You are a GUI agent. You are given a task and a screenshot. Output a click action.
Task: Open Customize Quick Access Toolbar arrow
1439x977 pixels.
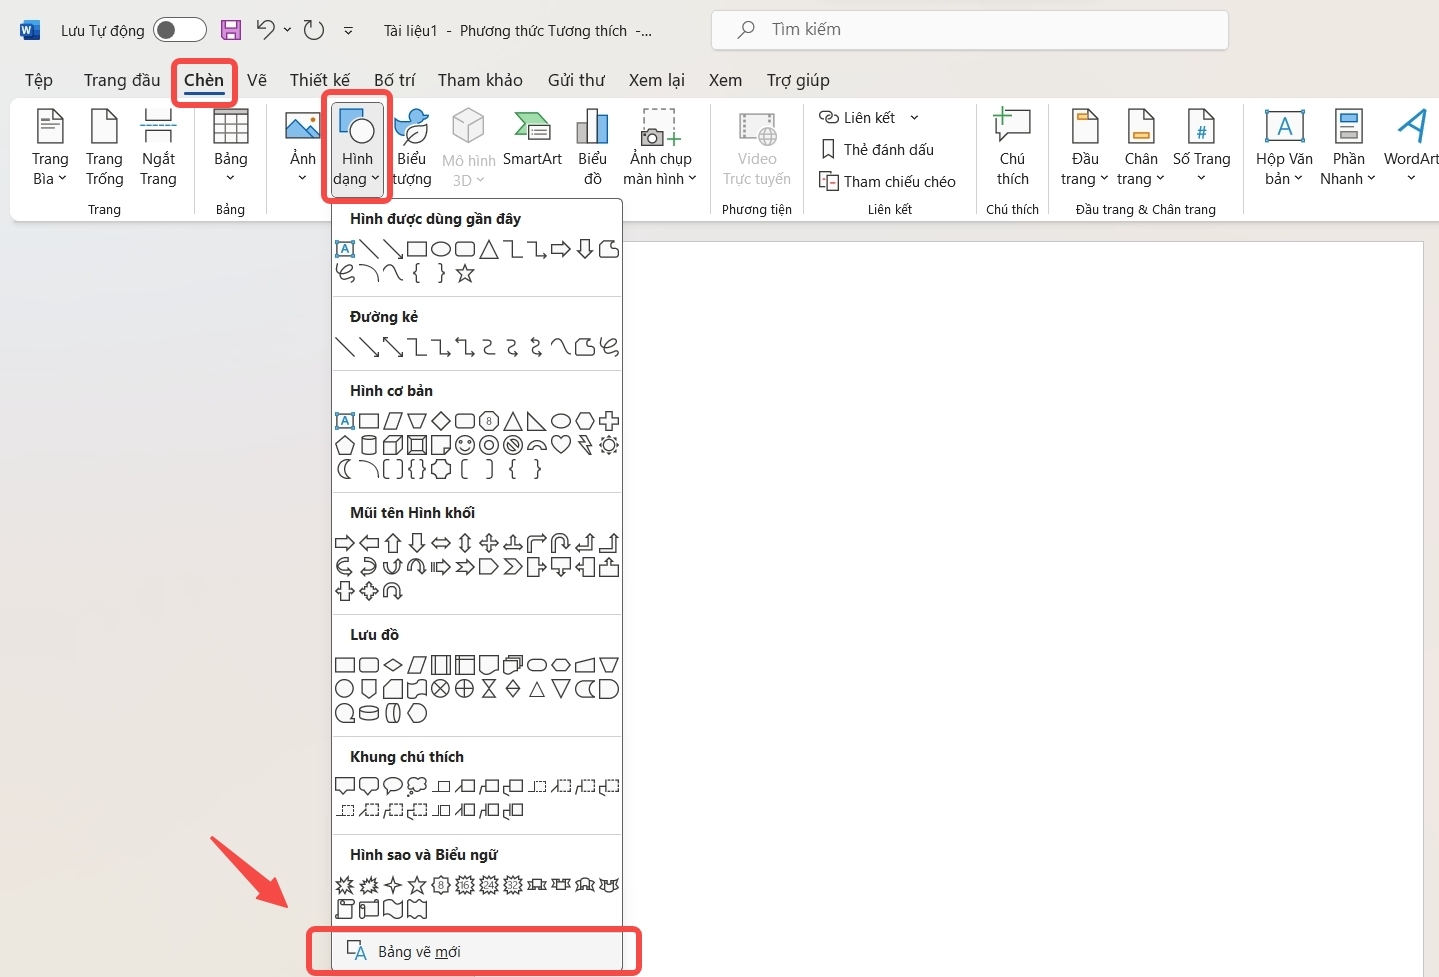coord(348,31)
